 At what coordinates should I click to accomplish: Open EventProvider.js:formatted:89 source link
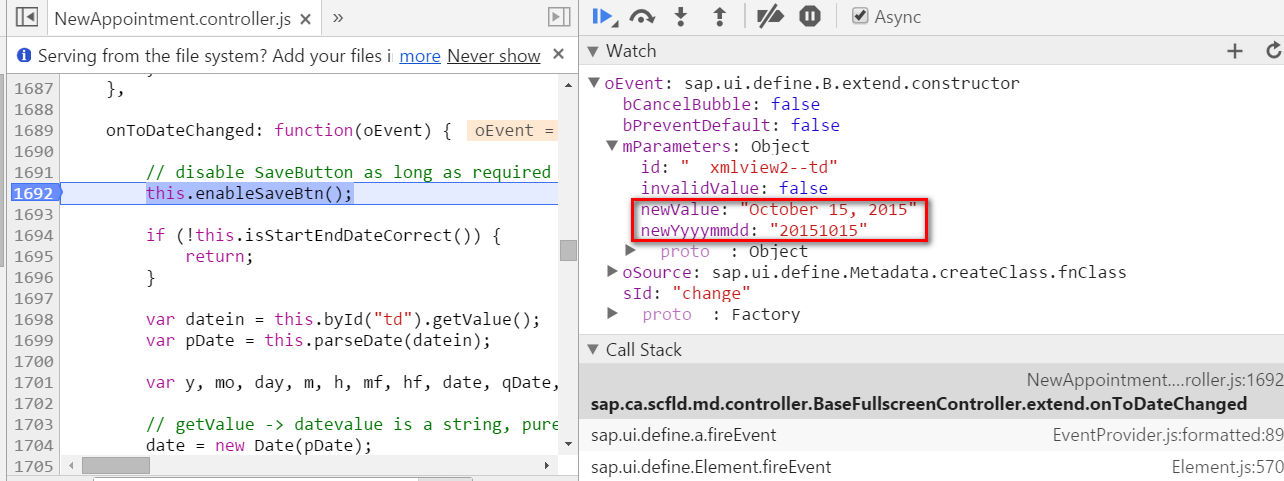click(1167, 435)
